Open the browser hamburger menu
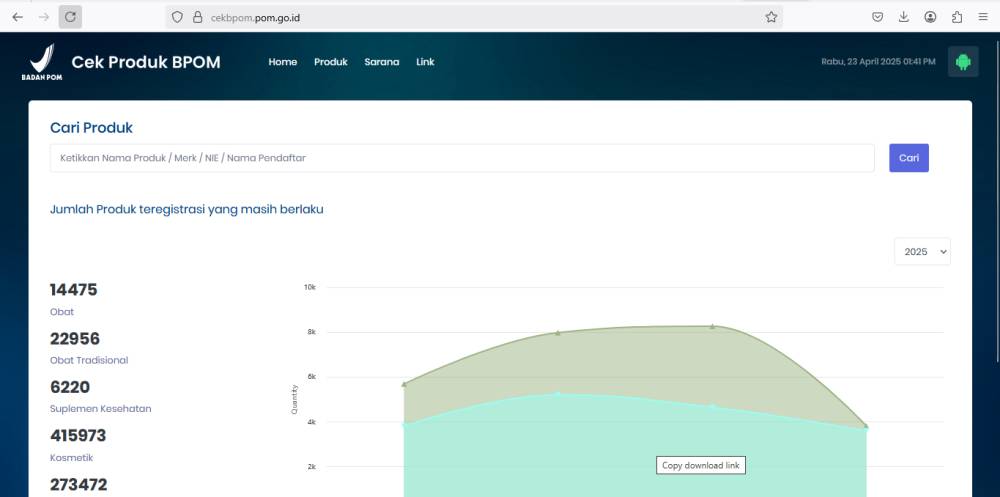The width and height of the screenshot is (1000, 497). 983,17
